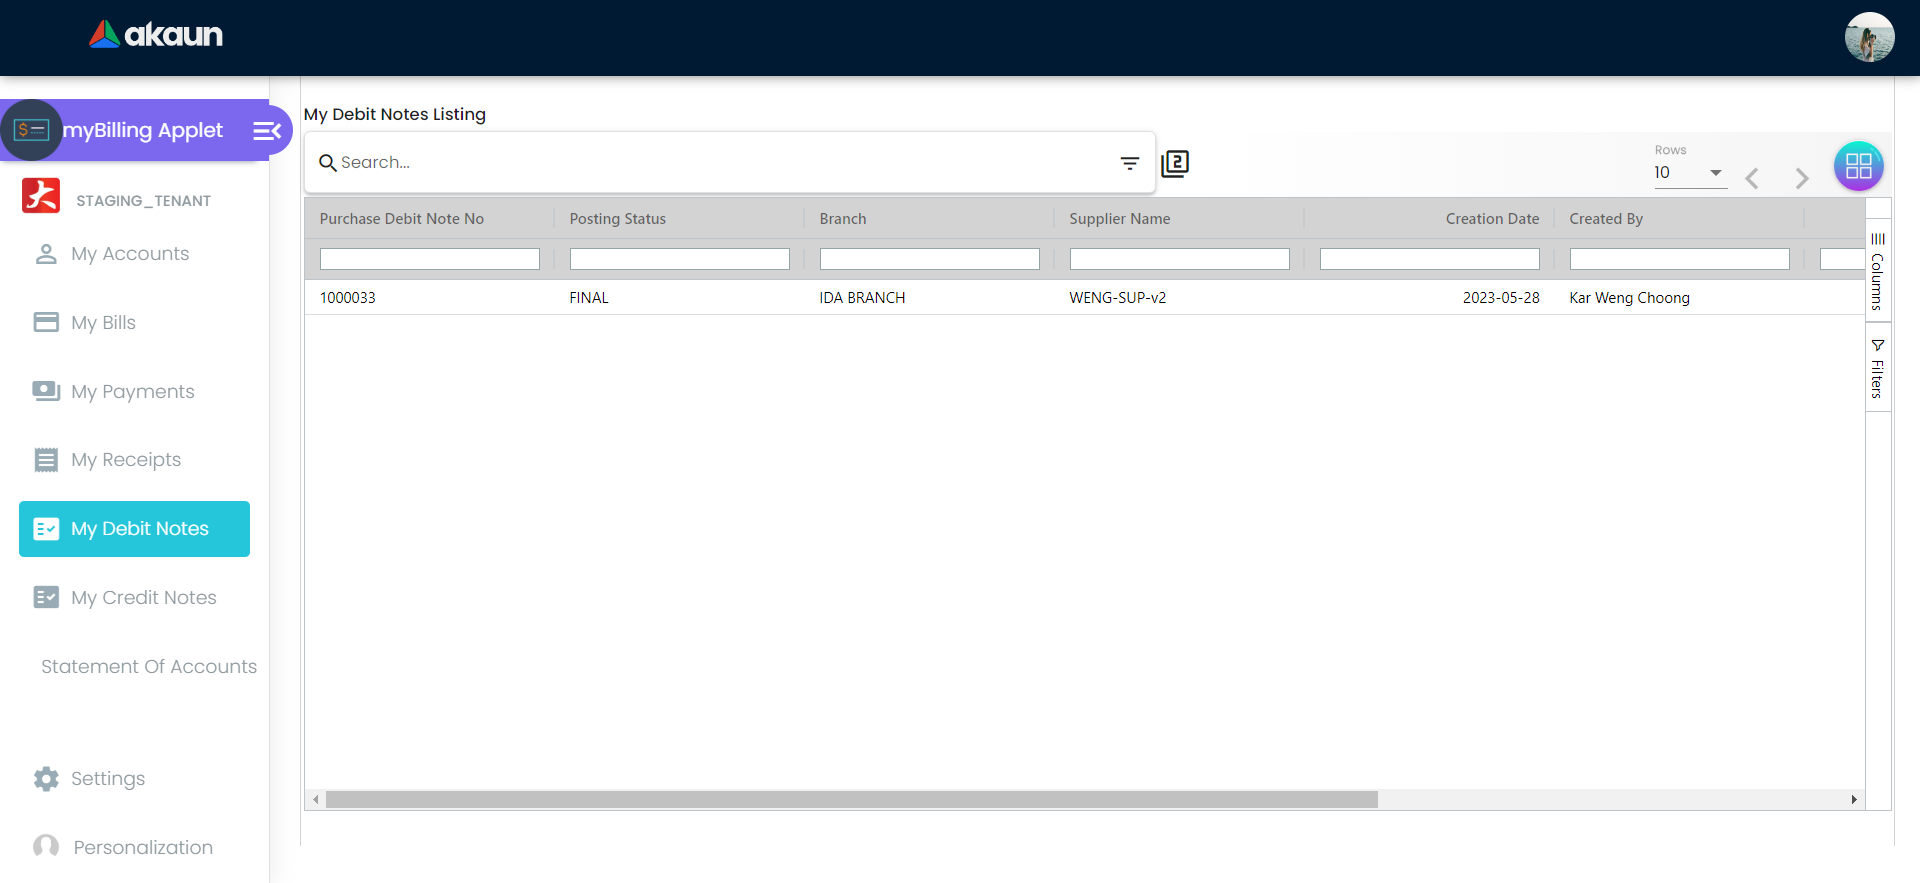Open the user profile avatar
This screenshot has height=883, width=1920.
pyautogui.click(x=1869, y=37)
